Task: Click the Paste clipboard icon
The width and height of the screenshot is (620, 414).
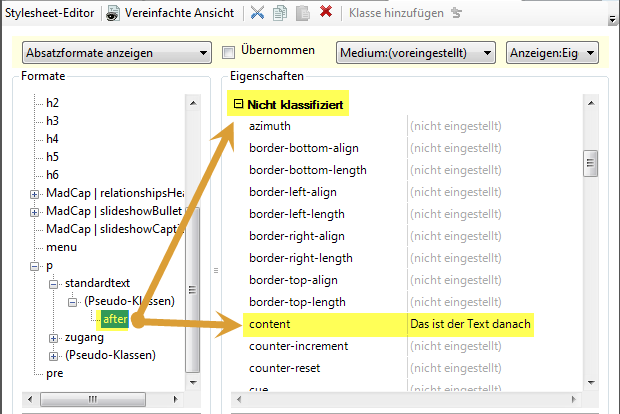Action: coord(302,13)
